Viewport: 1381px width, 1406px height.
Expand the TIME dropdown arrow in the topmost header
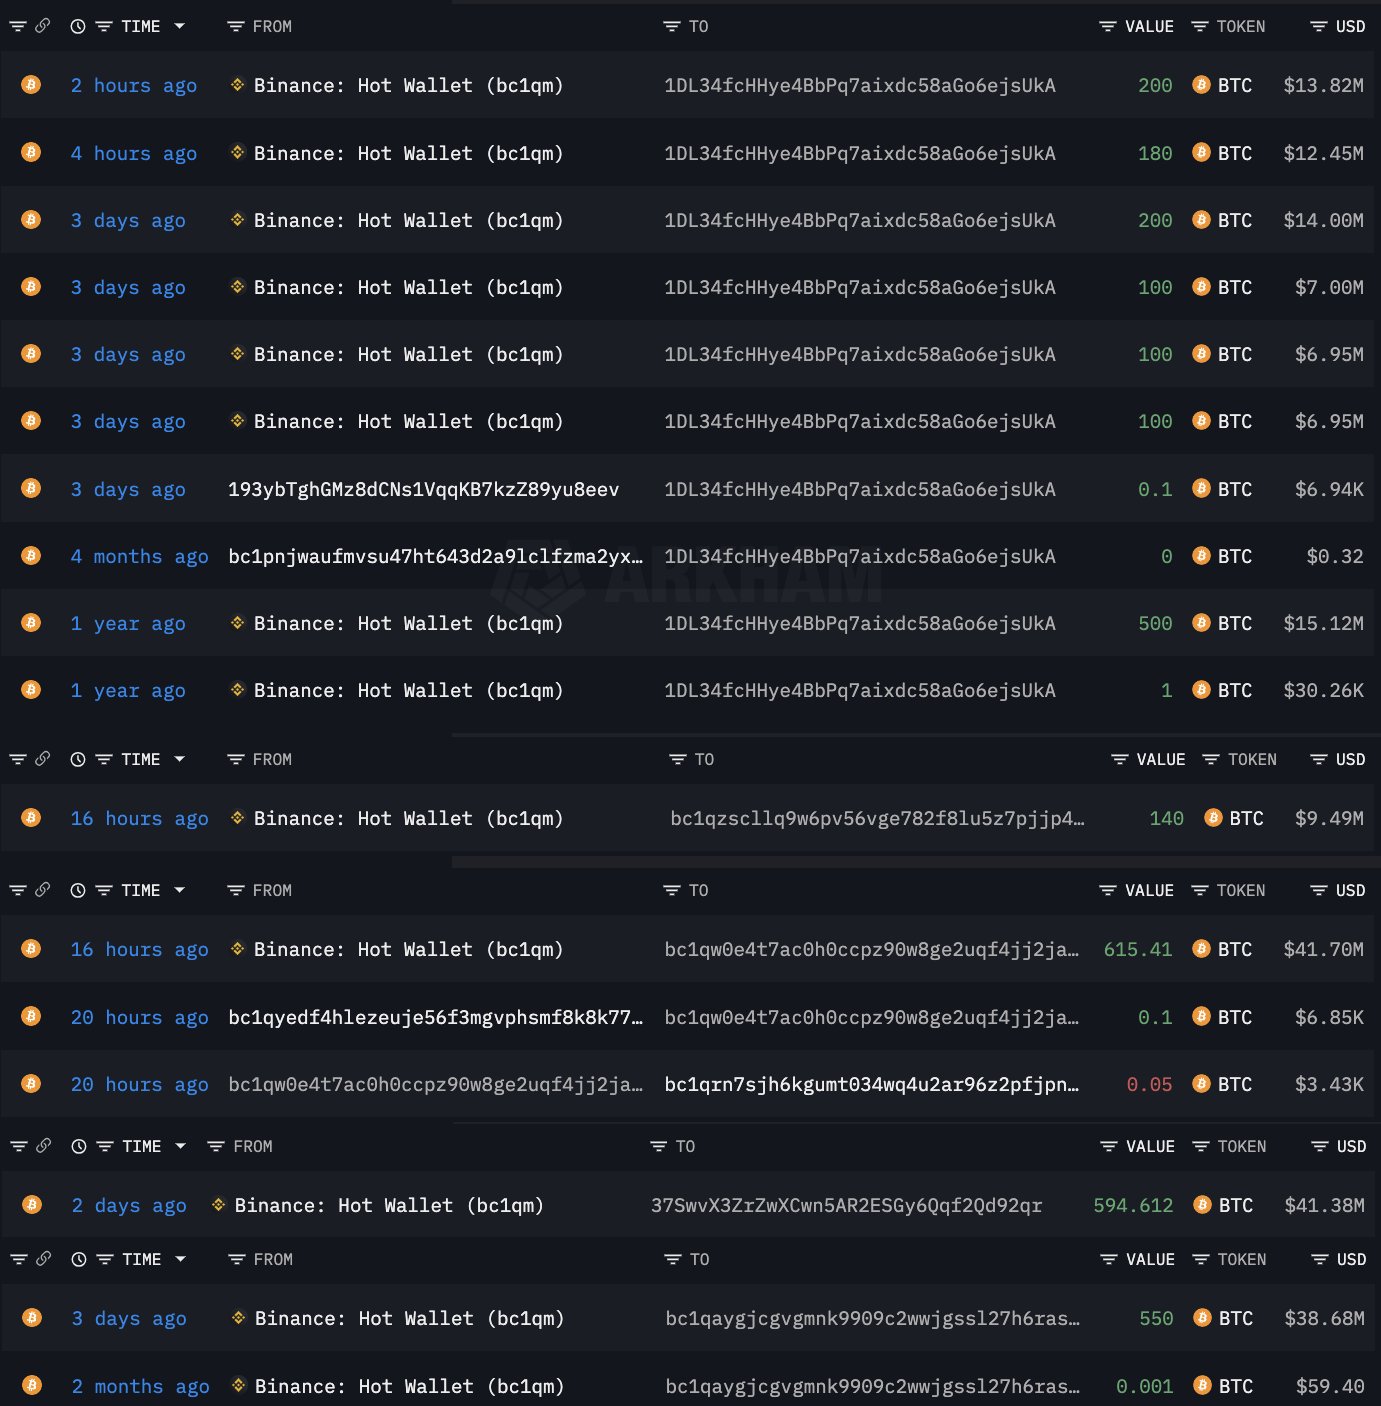[180, 27]
